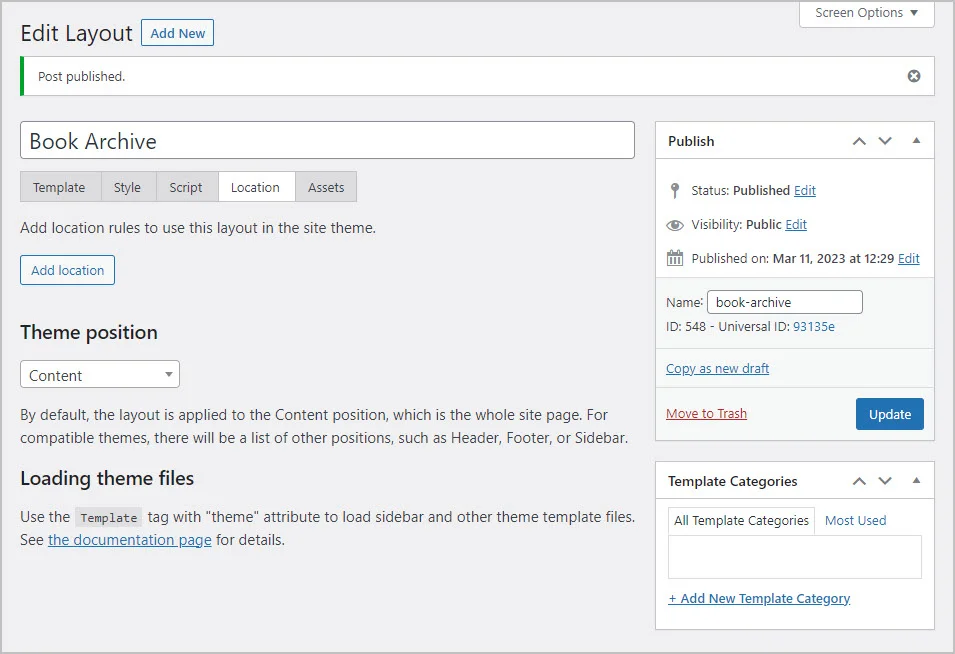Click the Update button
Image resolution: width=955 pixels, height=654 pixels.
(x=889, y=413)
